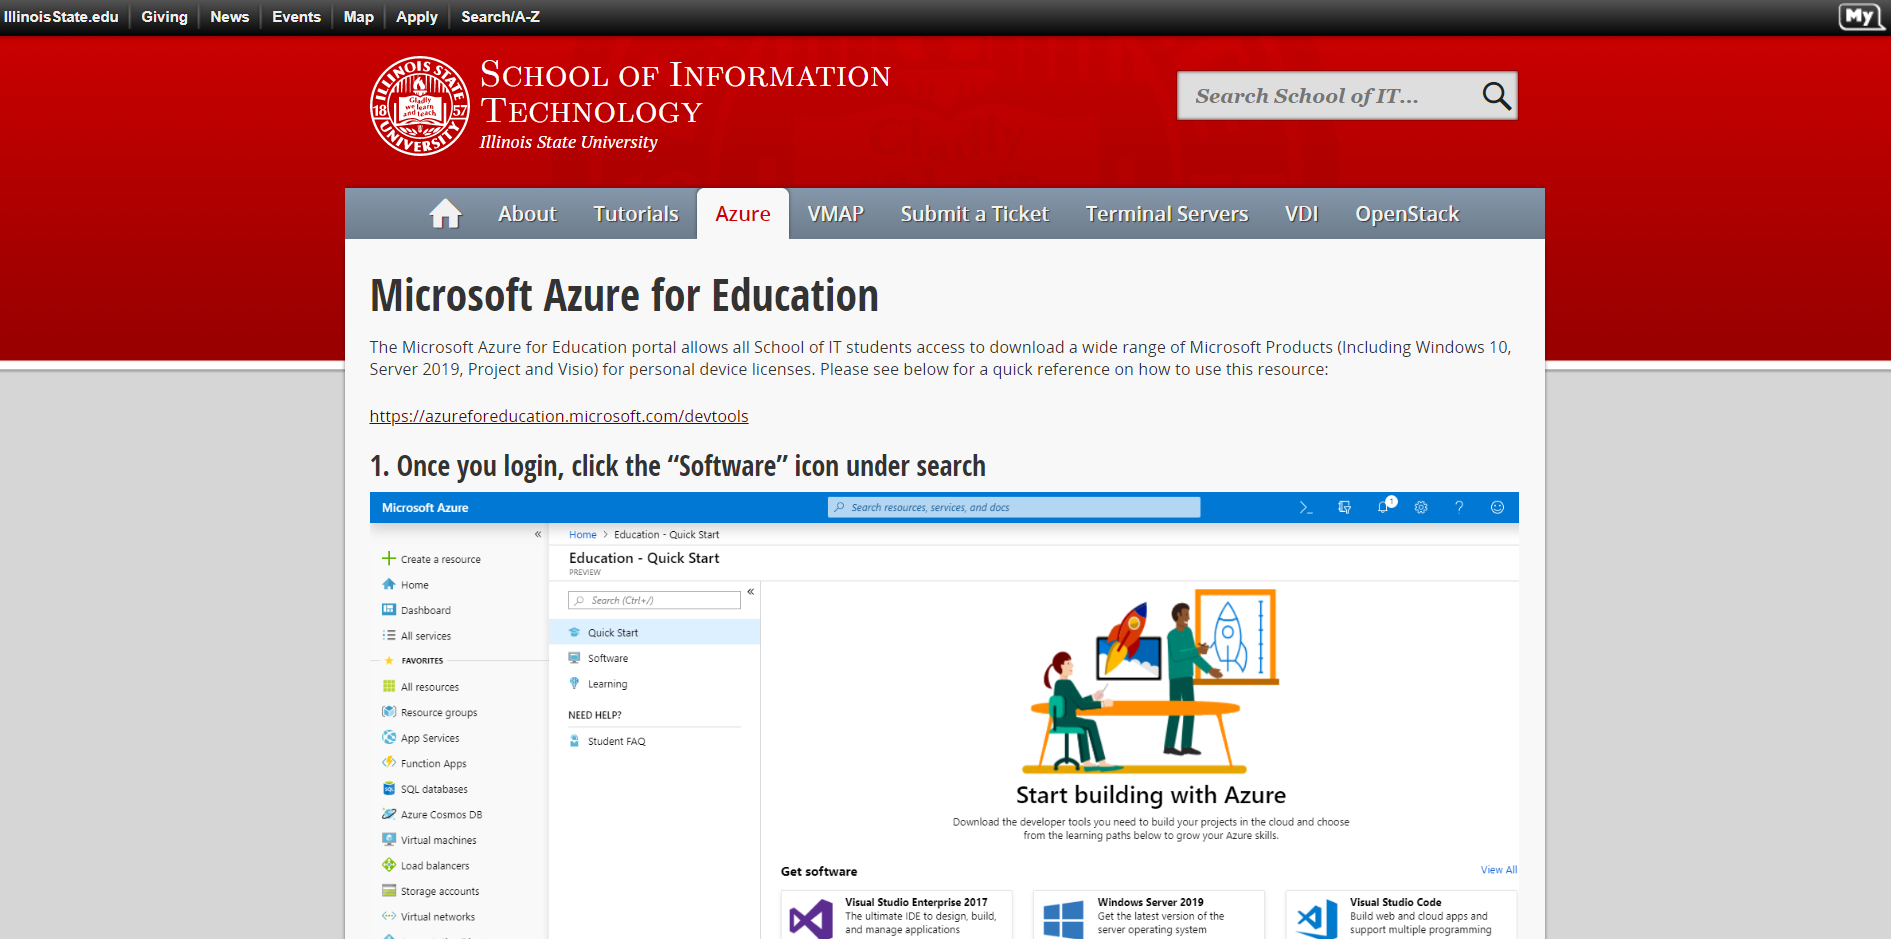Screen dimensions: 1891x939
Task: Open the Giving link
Action: pos(164,17)
